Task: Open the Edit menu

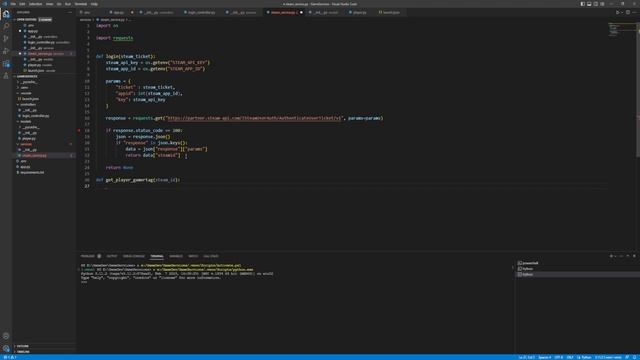Action: pos(22,4)
